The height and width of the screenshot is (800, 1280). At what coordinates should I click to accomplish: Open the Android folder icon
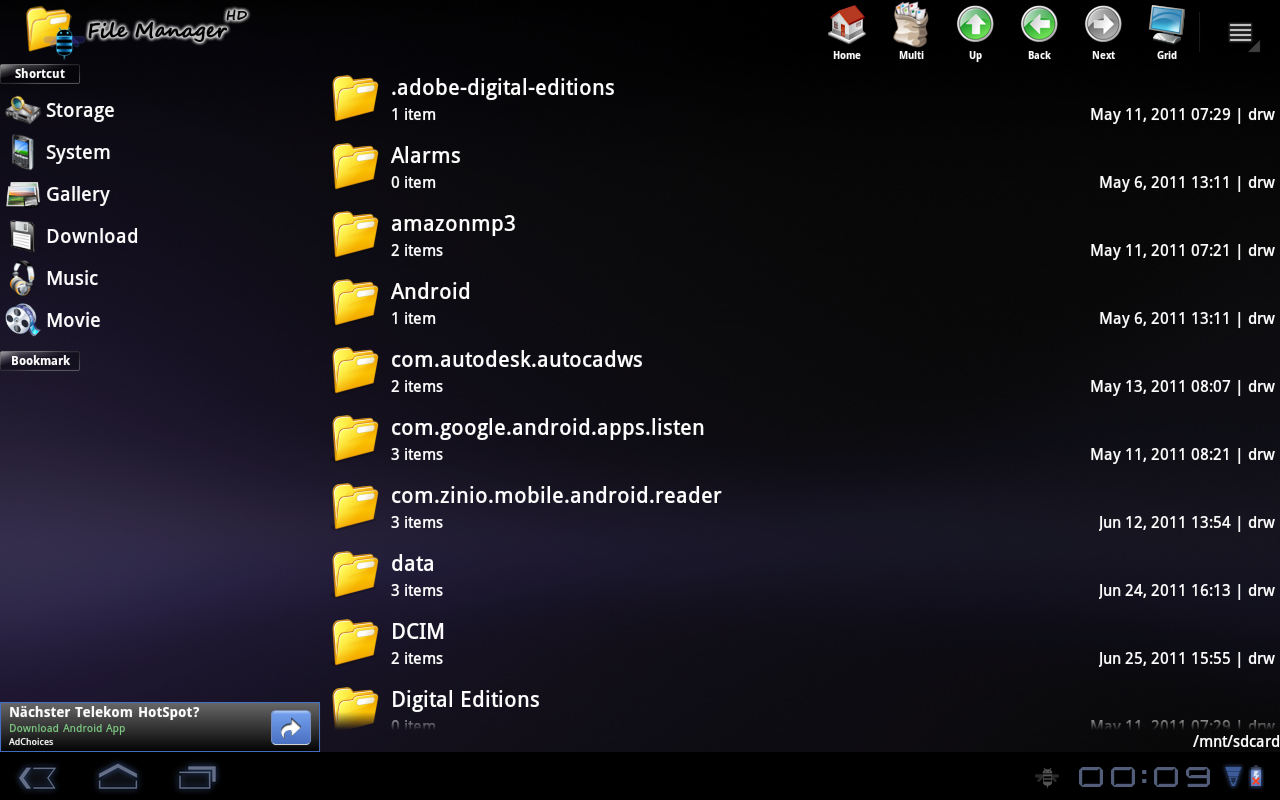click(x=355, y=302)
